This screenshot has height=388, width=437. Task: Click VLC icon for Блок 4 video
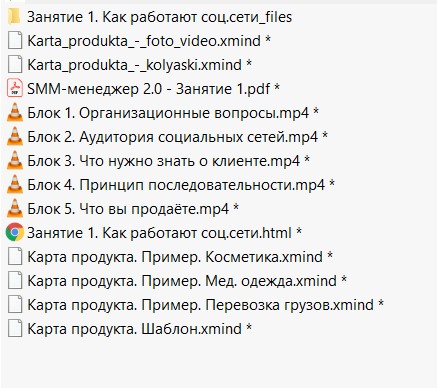[x=15, y=184]
